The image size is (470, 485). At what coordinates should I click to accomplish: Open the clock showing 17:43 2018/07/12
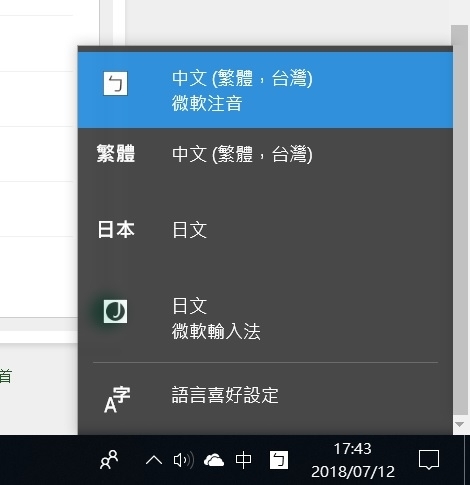pyautogui.click(x=353, y=460)
